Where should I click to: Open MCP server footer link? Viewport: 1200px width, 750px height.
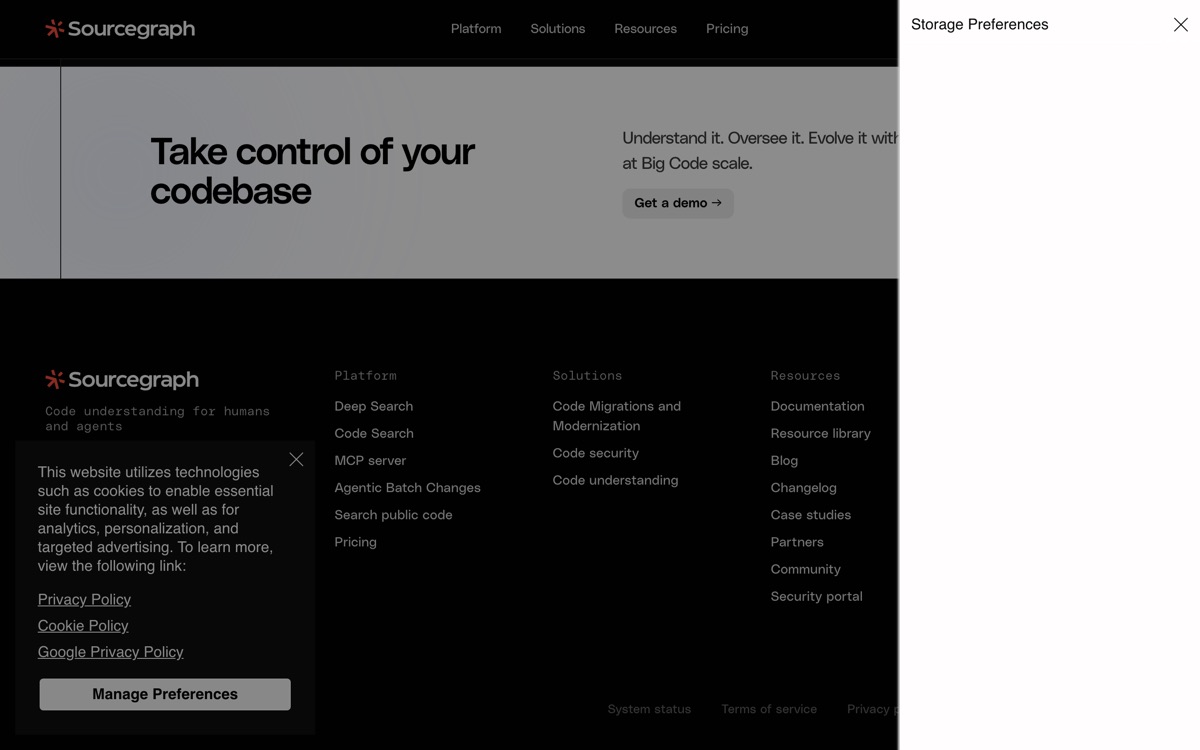pos(370,460)
